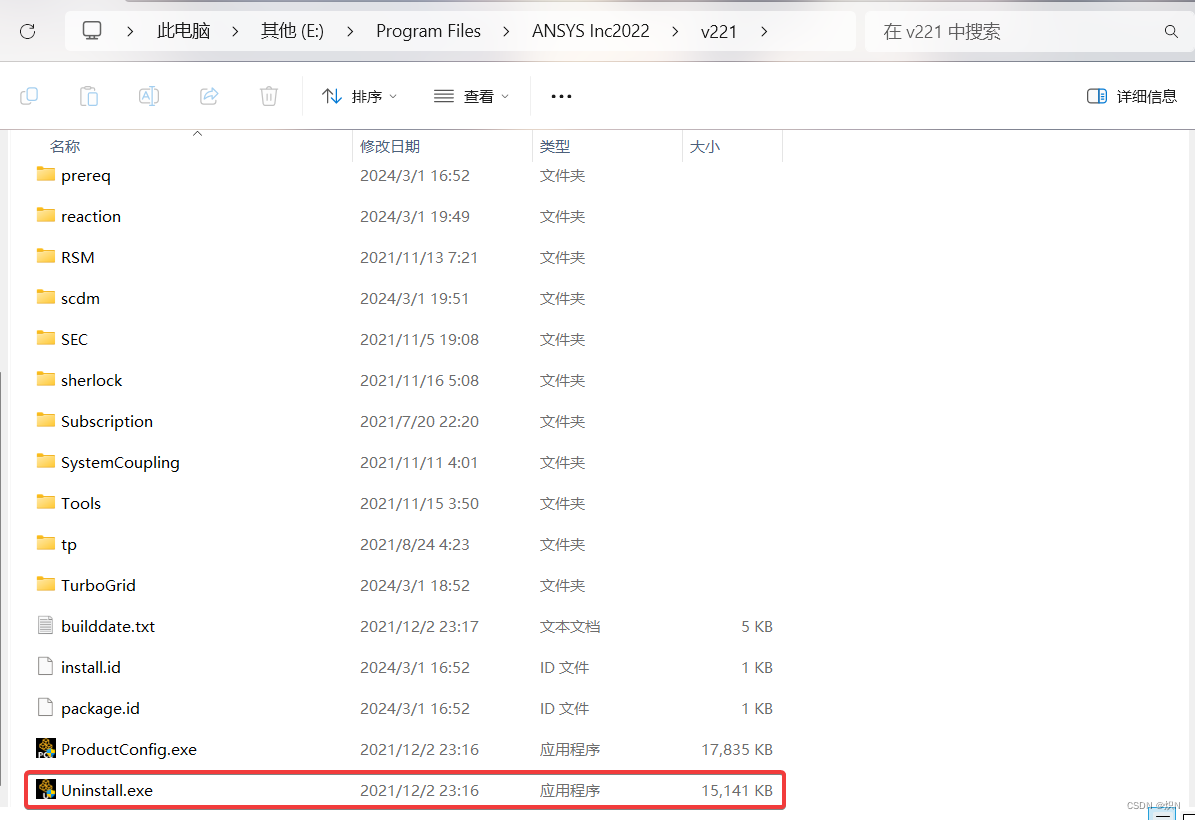Expand chevron after ANSYS Inc2022
The height and width of the screenshot is (820, 1195).
click(674, 31)
